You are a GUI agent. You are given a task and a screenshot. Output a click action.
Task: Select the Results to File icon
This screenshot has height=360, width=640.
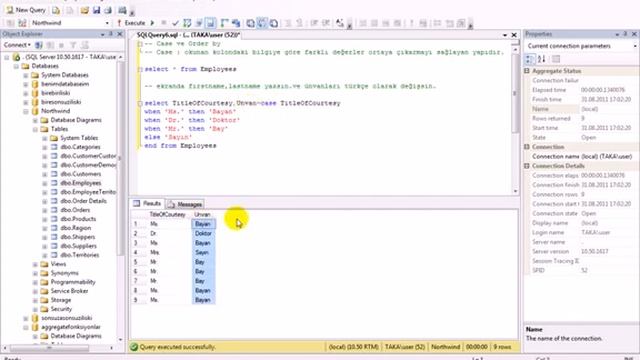pos(274,23)
